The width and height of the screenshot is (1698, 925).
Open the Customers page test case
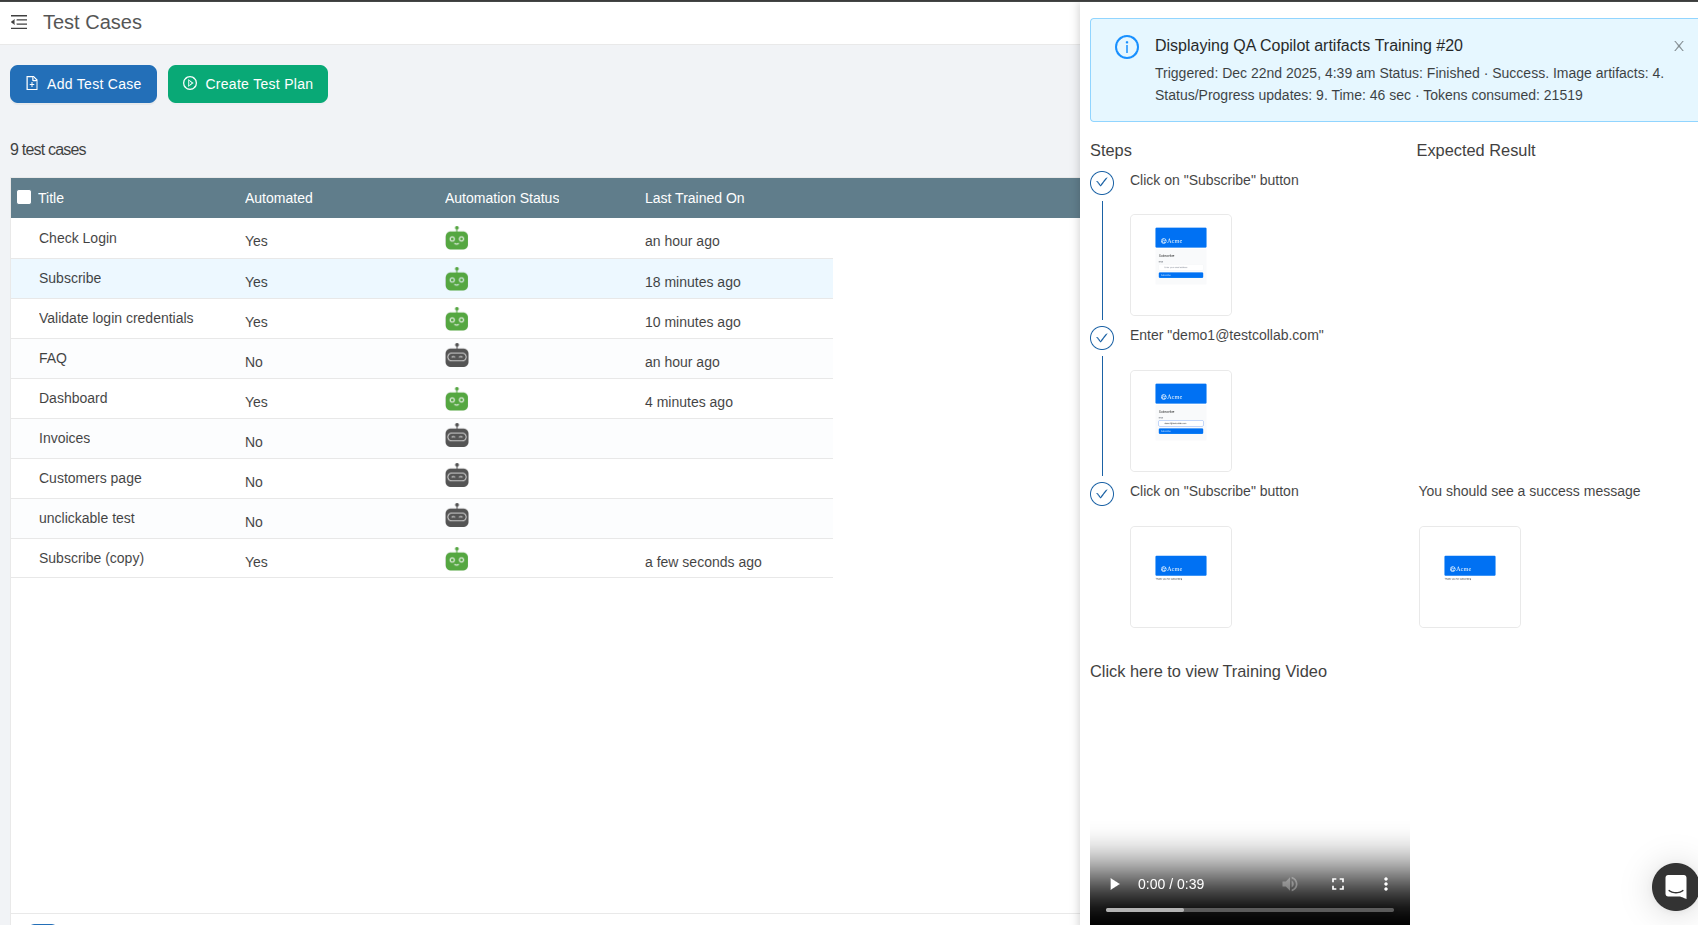coord(90,478)
